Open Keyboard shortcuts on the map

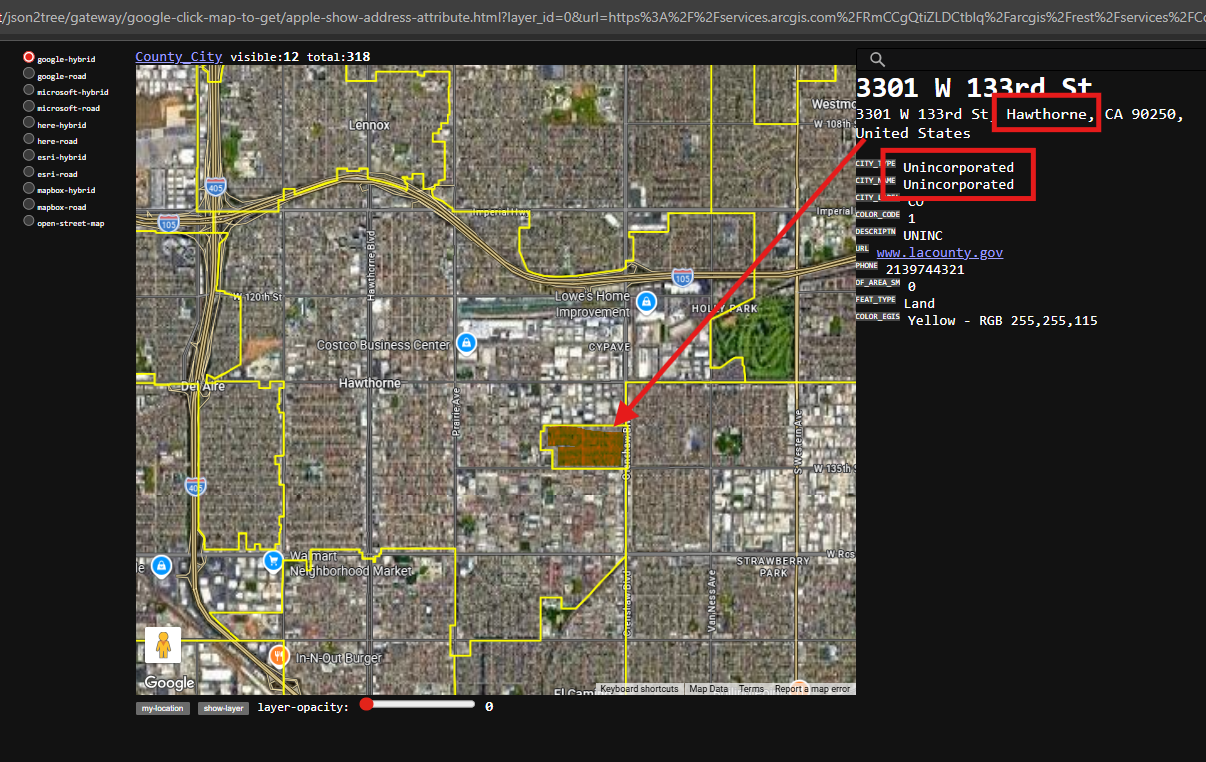click(639, 689)
